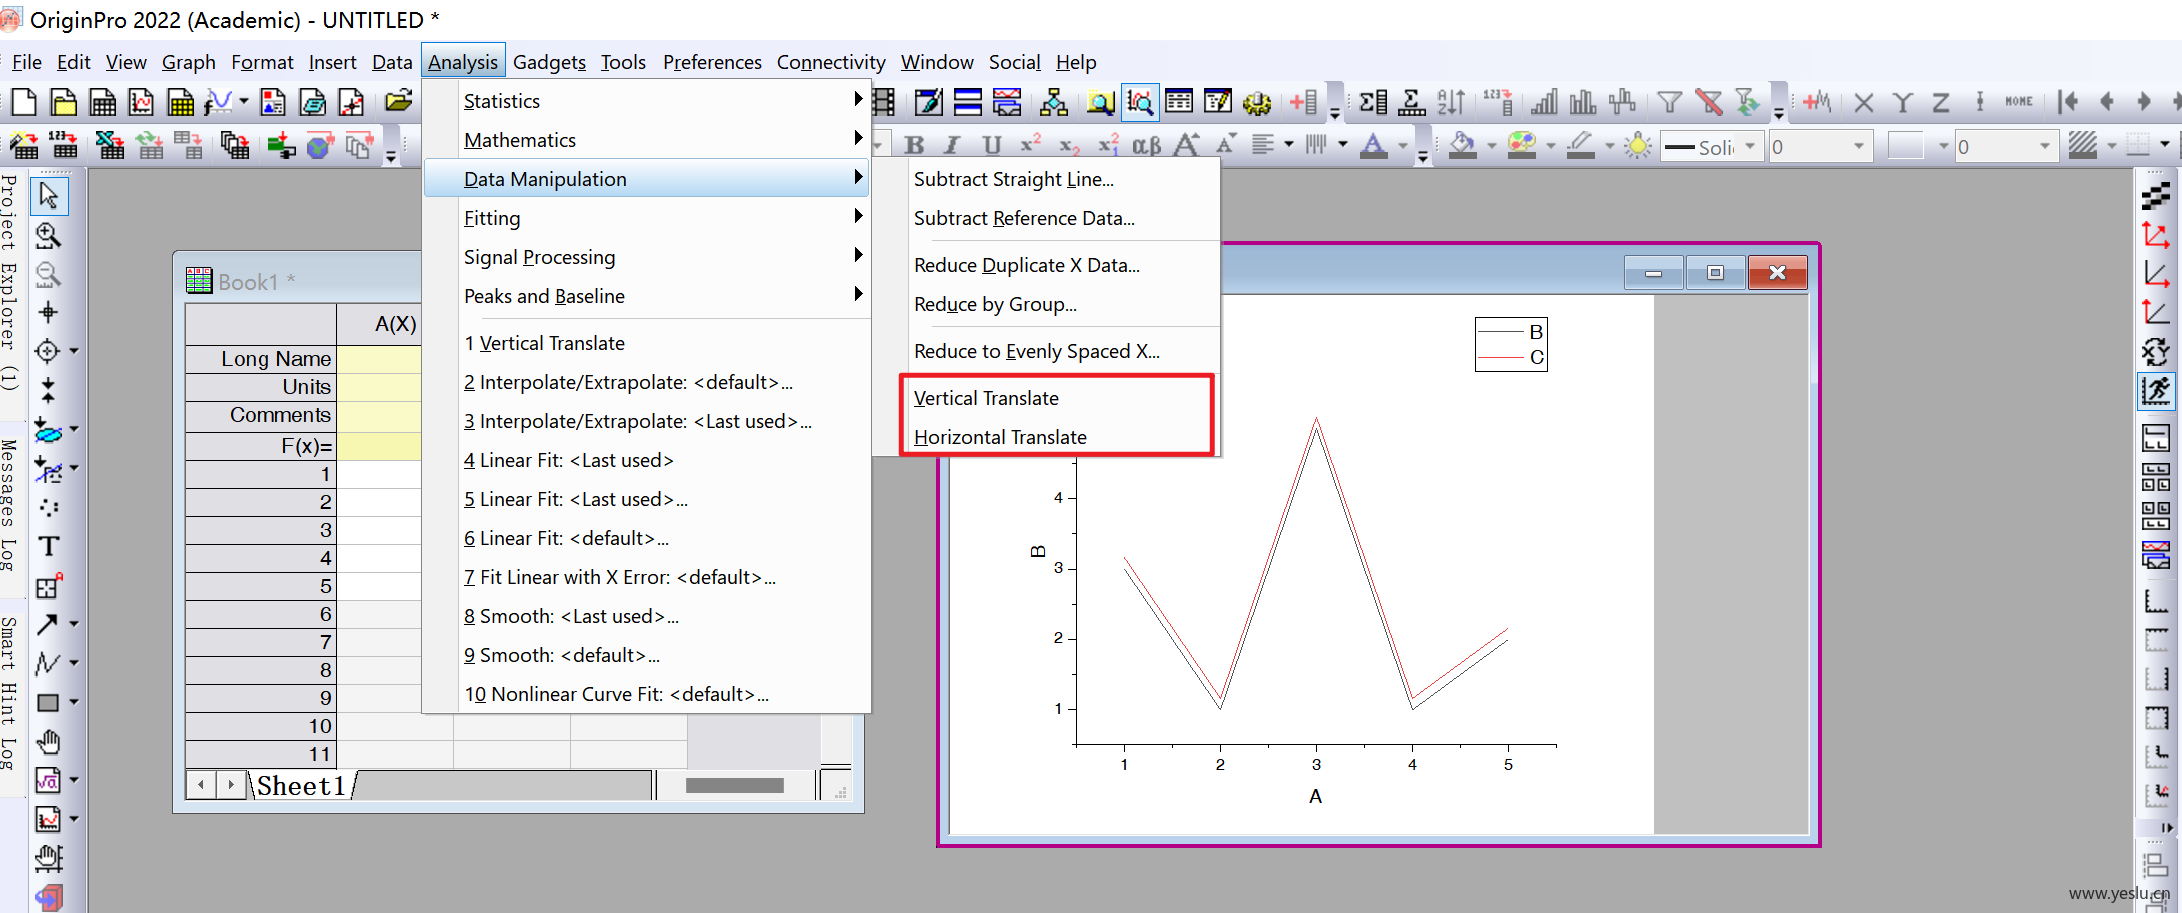2182x913 pixels.
Task: Open the line width combo box
Action: tap(1820, 147)
